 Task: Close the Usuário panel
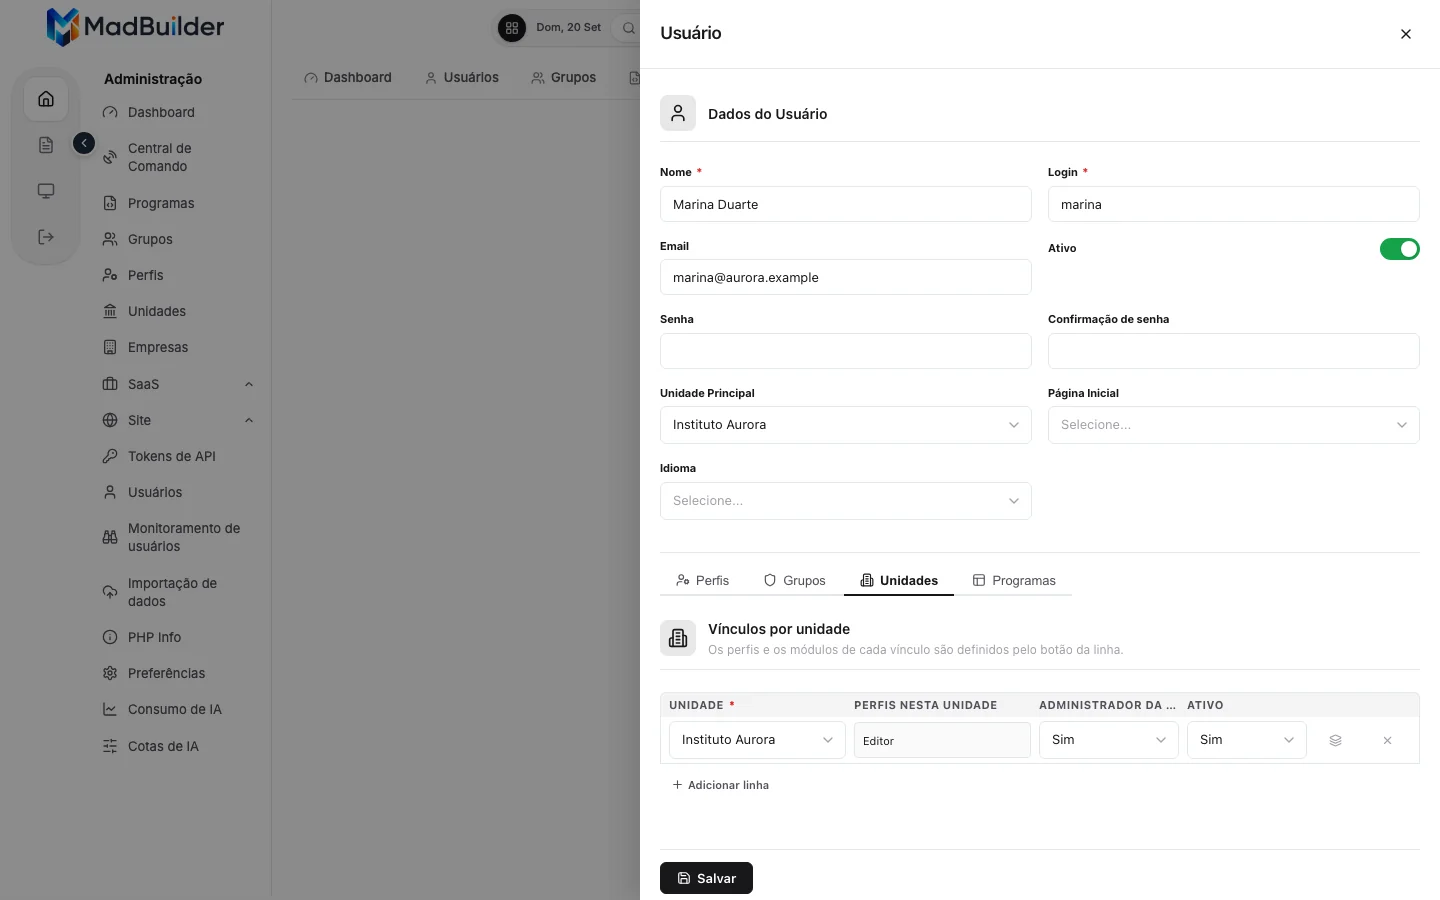point(1406,34)
